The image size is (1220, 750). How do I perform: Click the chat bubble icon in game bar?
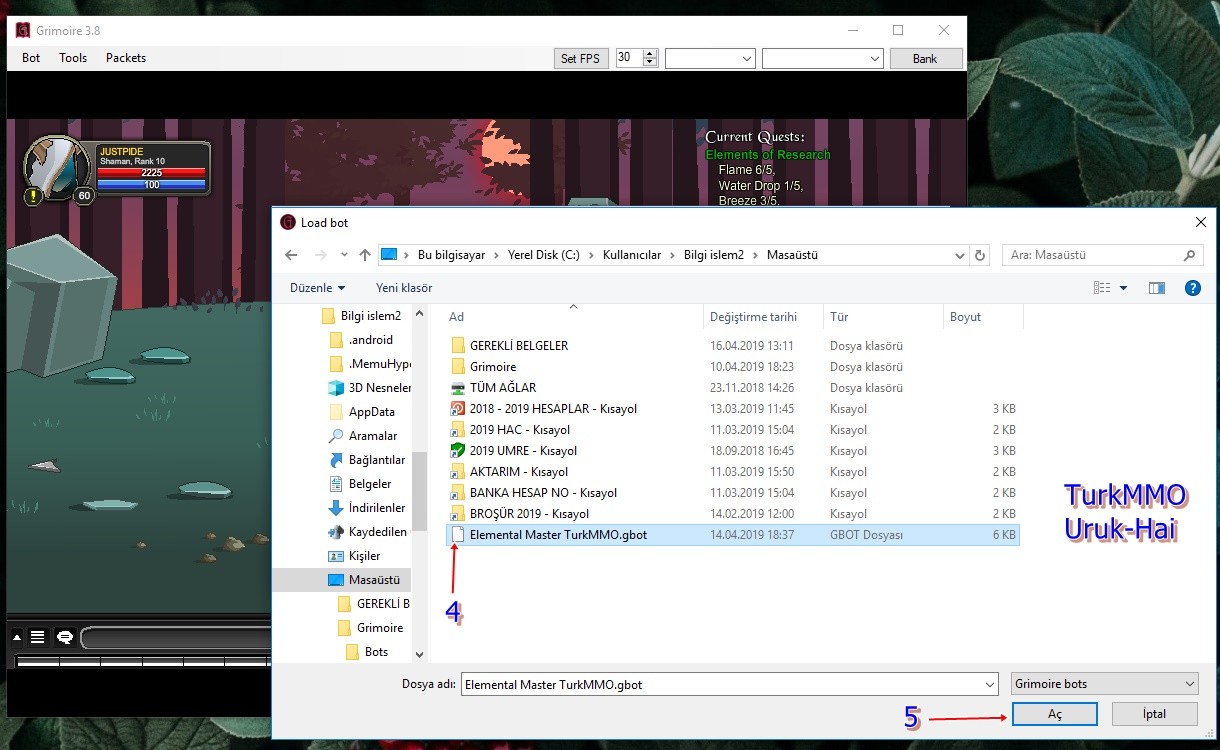pos(65,637)
